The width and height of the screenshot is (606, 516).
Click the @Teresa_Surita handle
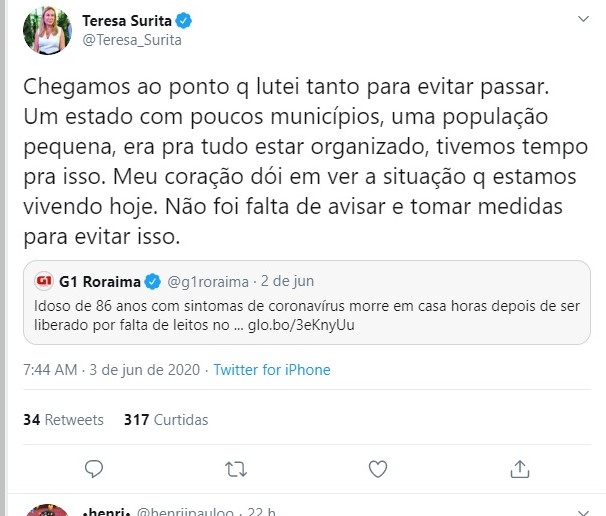click(x=131, y=40)
